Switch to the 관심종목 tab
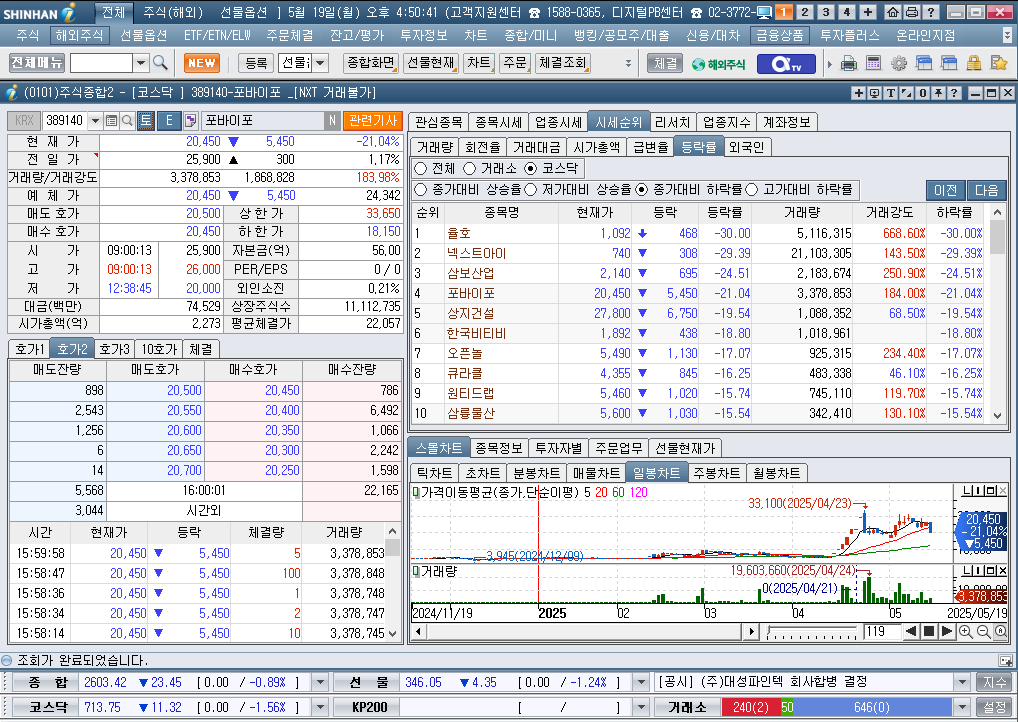1018x722 pixels. (438, 122)
